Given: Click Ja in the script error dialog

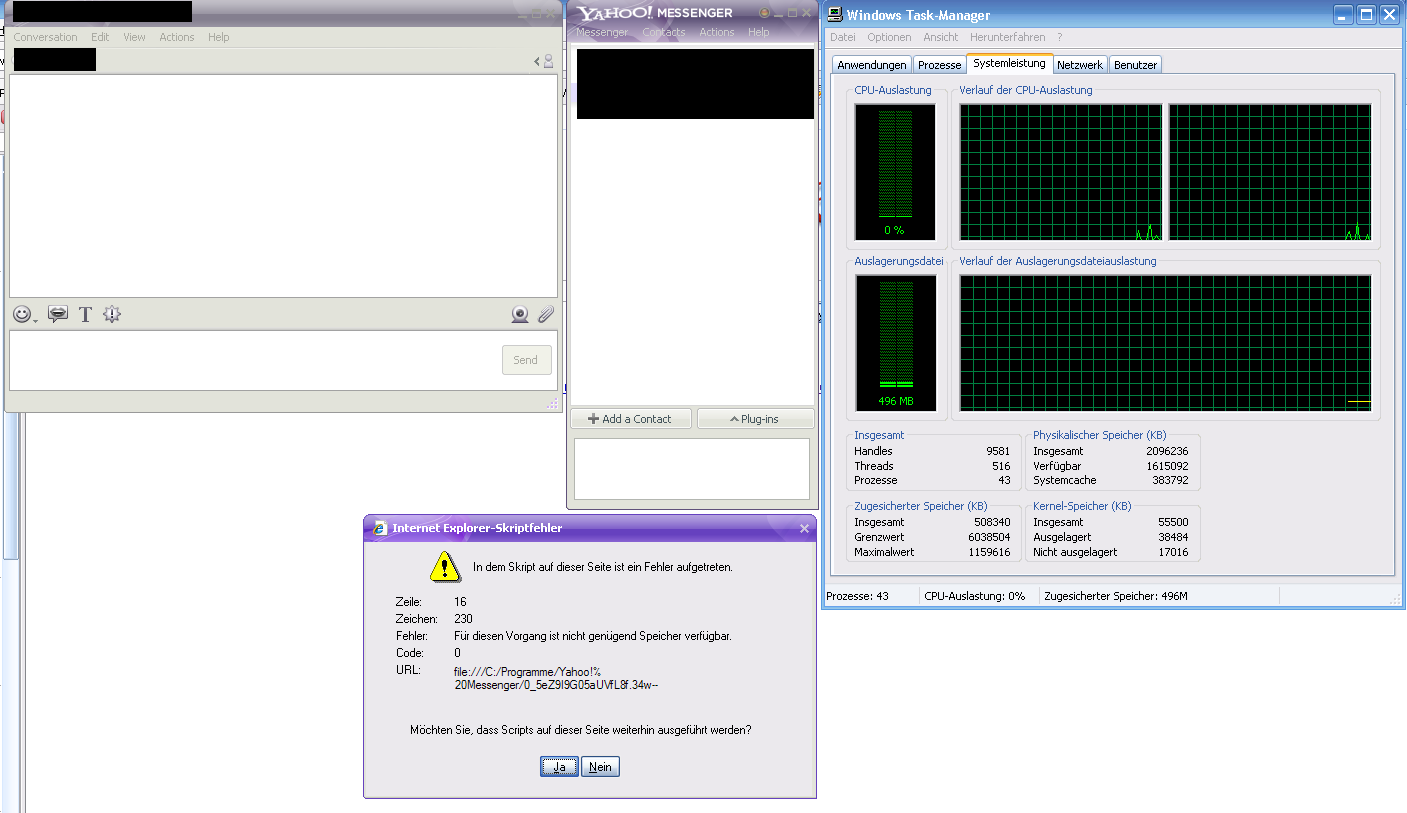Looking at the screenshot, I should (559, 767).
